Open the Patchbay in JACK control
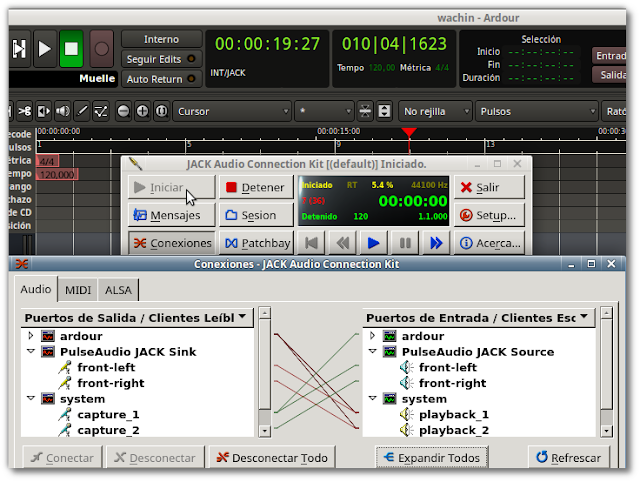640x482 pixels. coord(256,243)
